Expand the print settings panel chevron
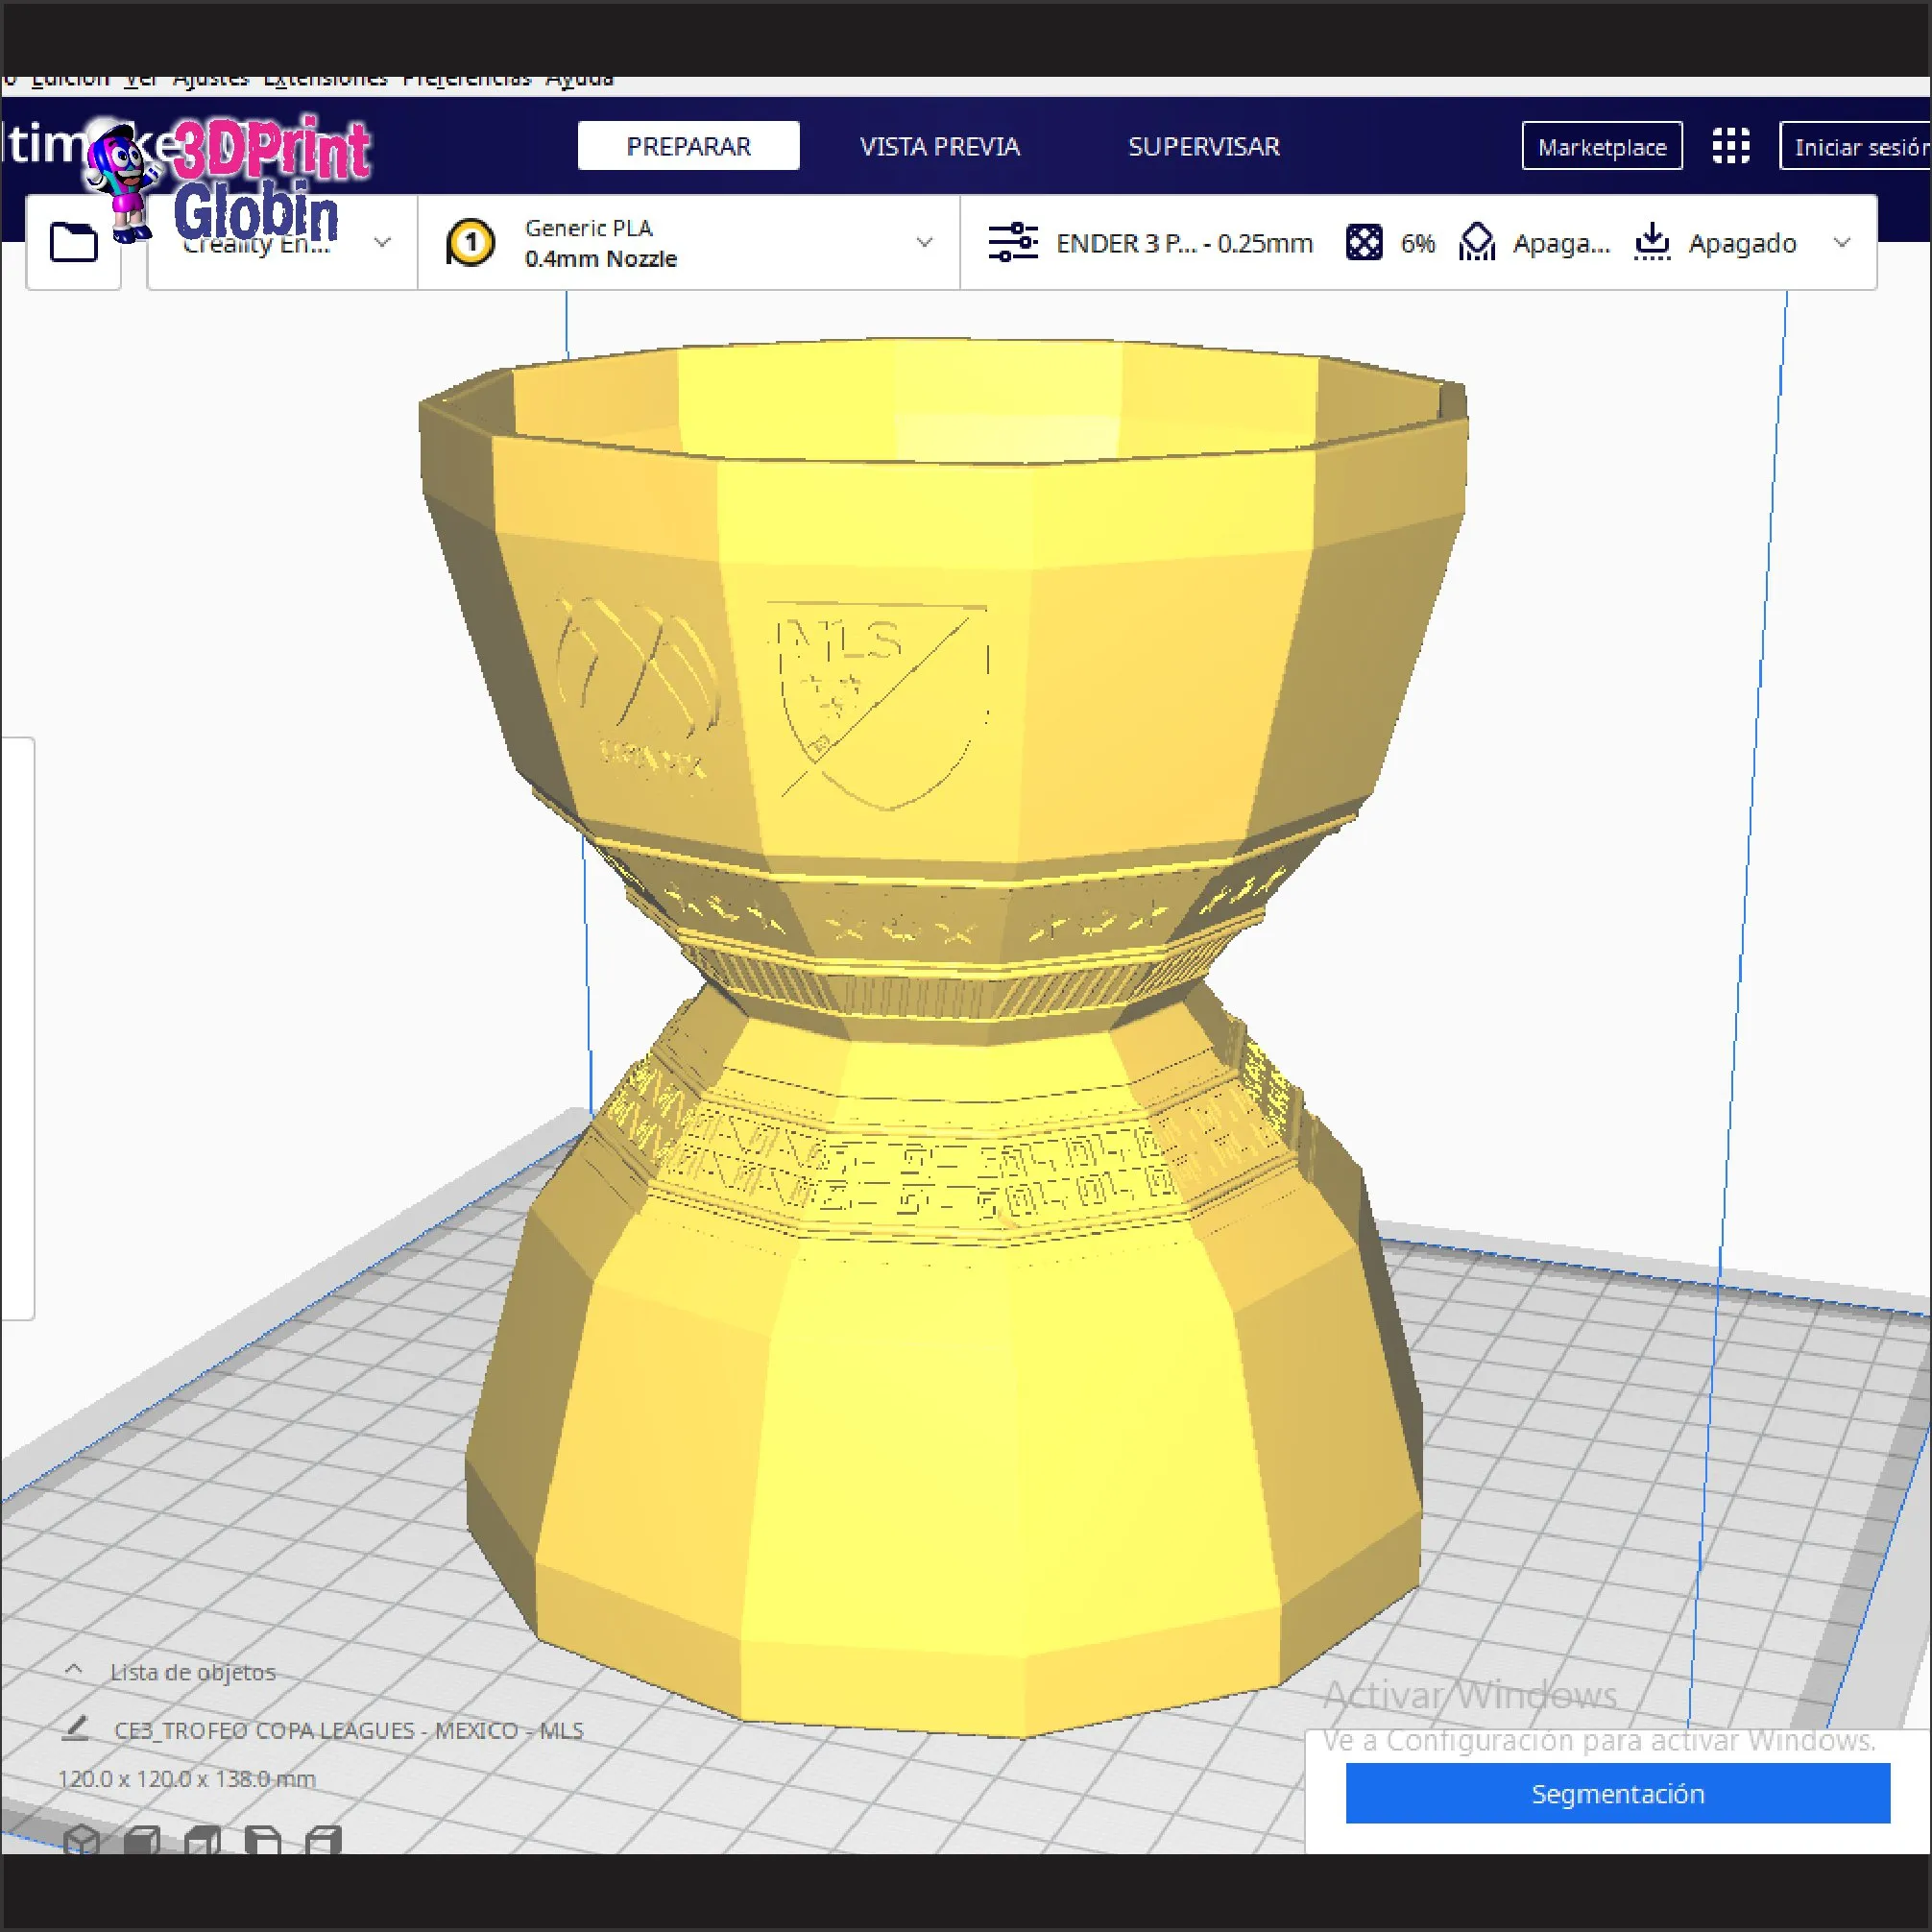 [1842, 243]
